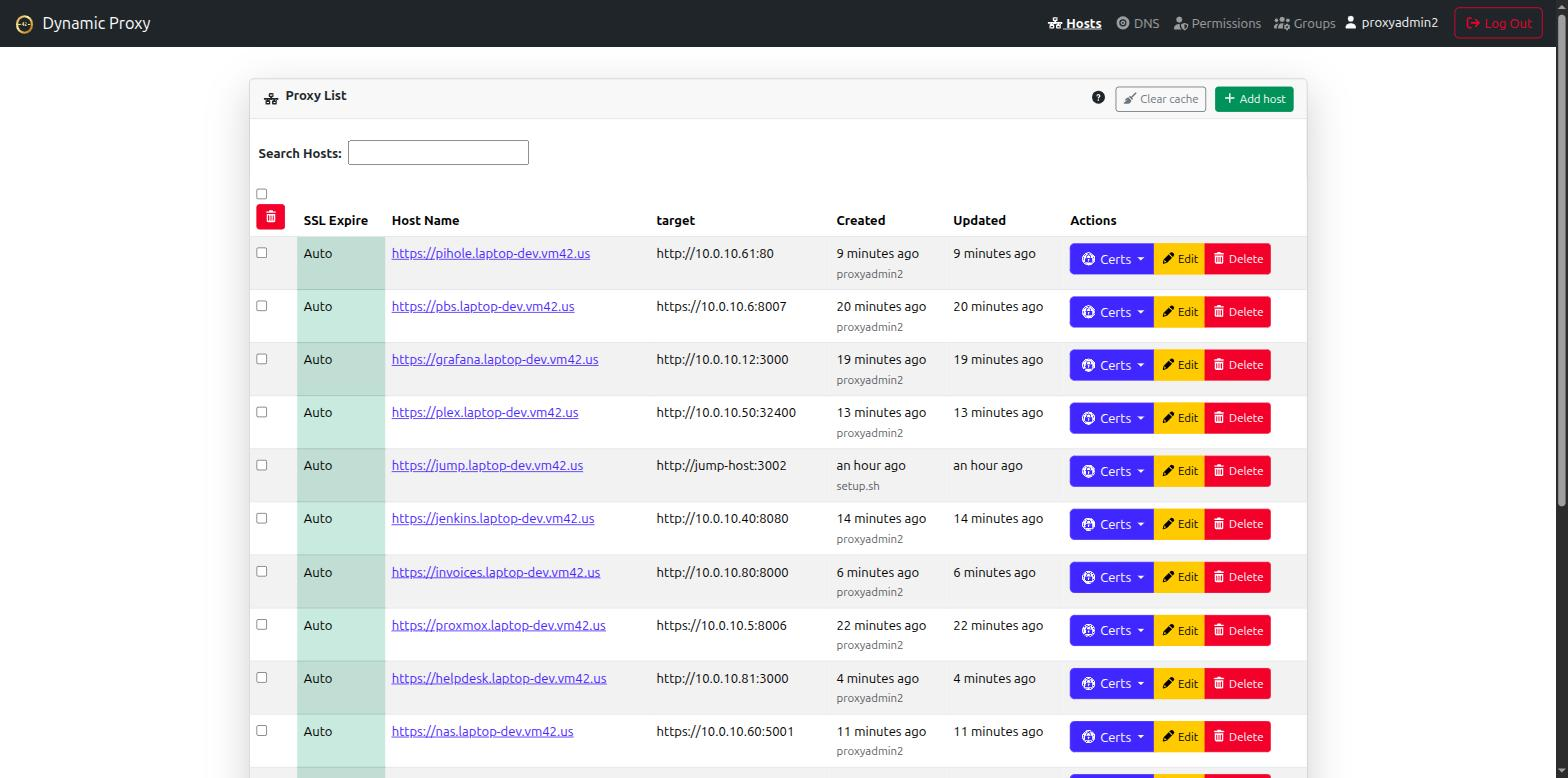Screen dimensions: 1568x778
Task: Click the Clear cache button
Action: coord(1160,99)
